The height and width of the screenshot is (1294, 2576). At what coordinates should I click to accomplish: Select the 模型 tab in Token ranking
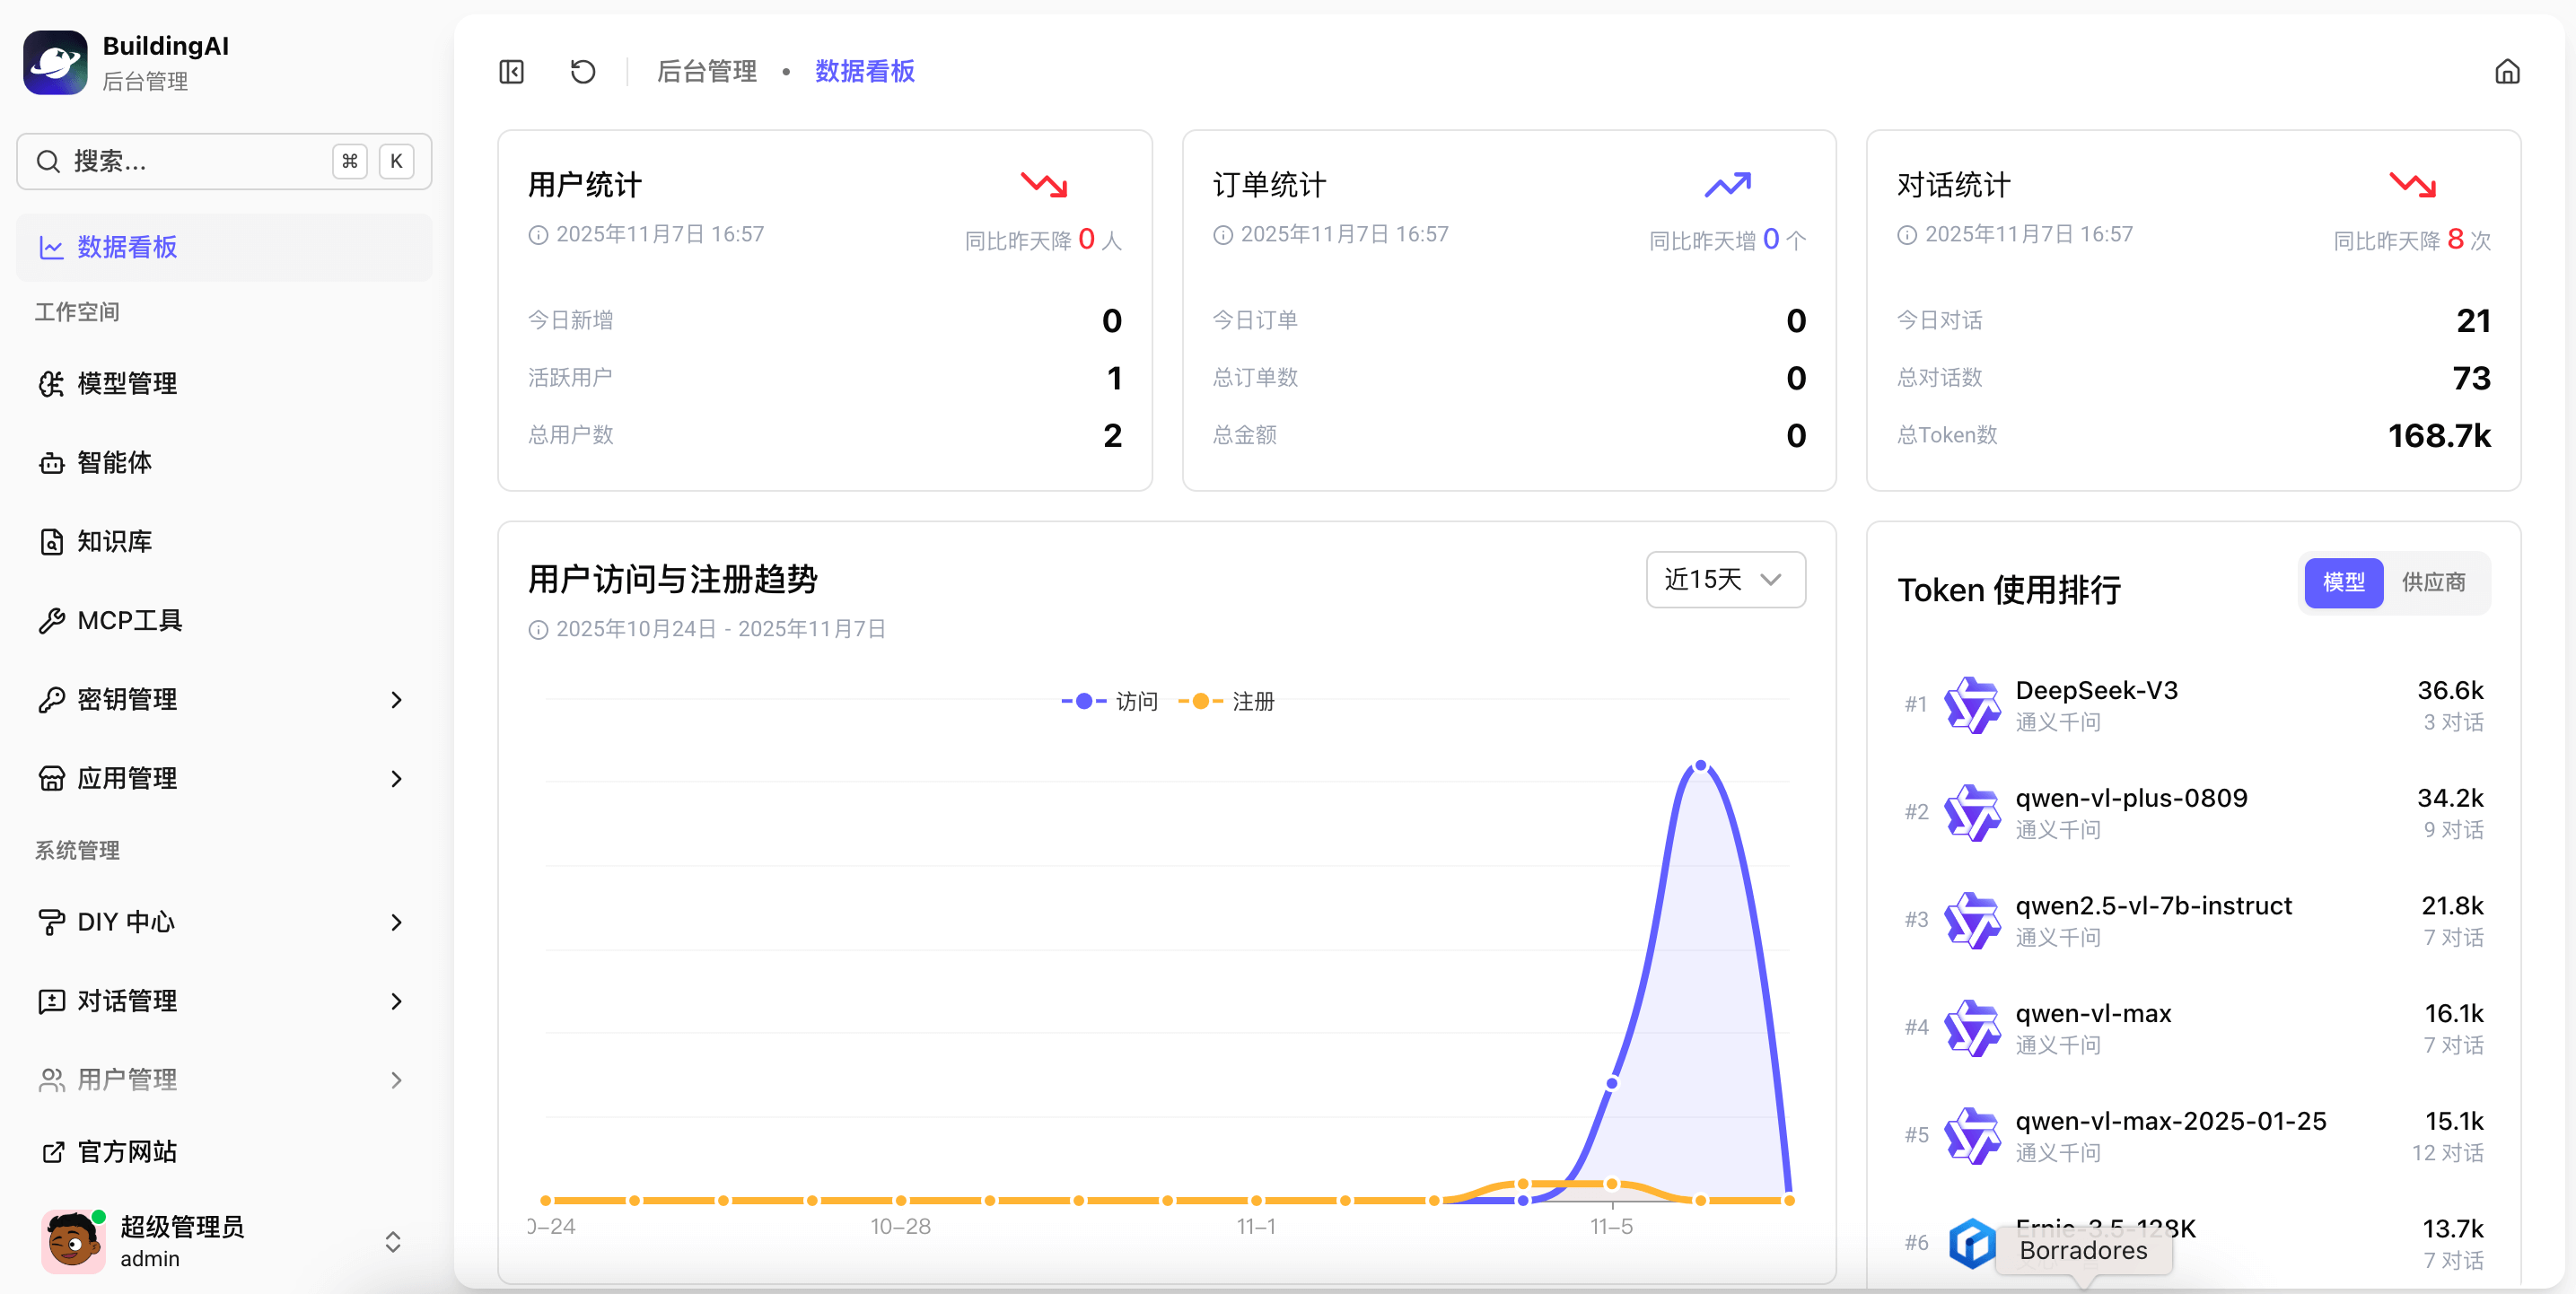click(x=2342, y=582)
